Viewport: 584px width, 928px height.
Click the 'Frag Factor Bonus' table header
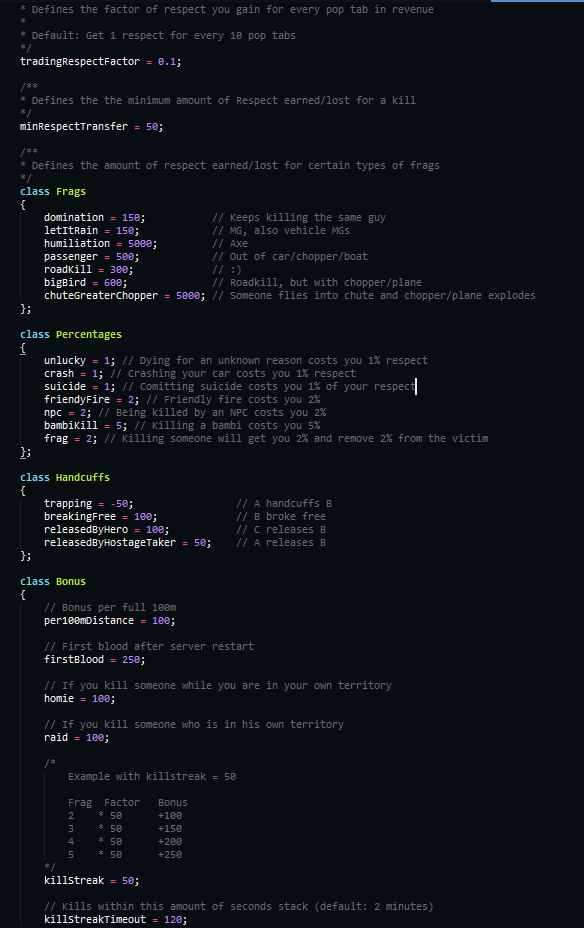(128, 803)
